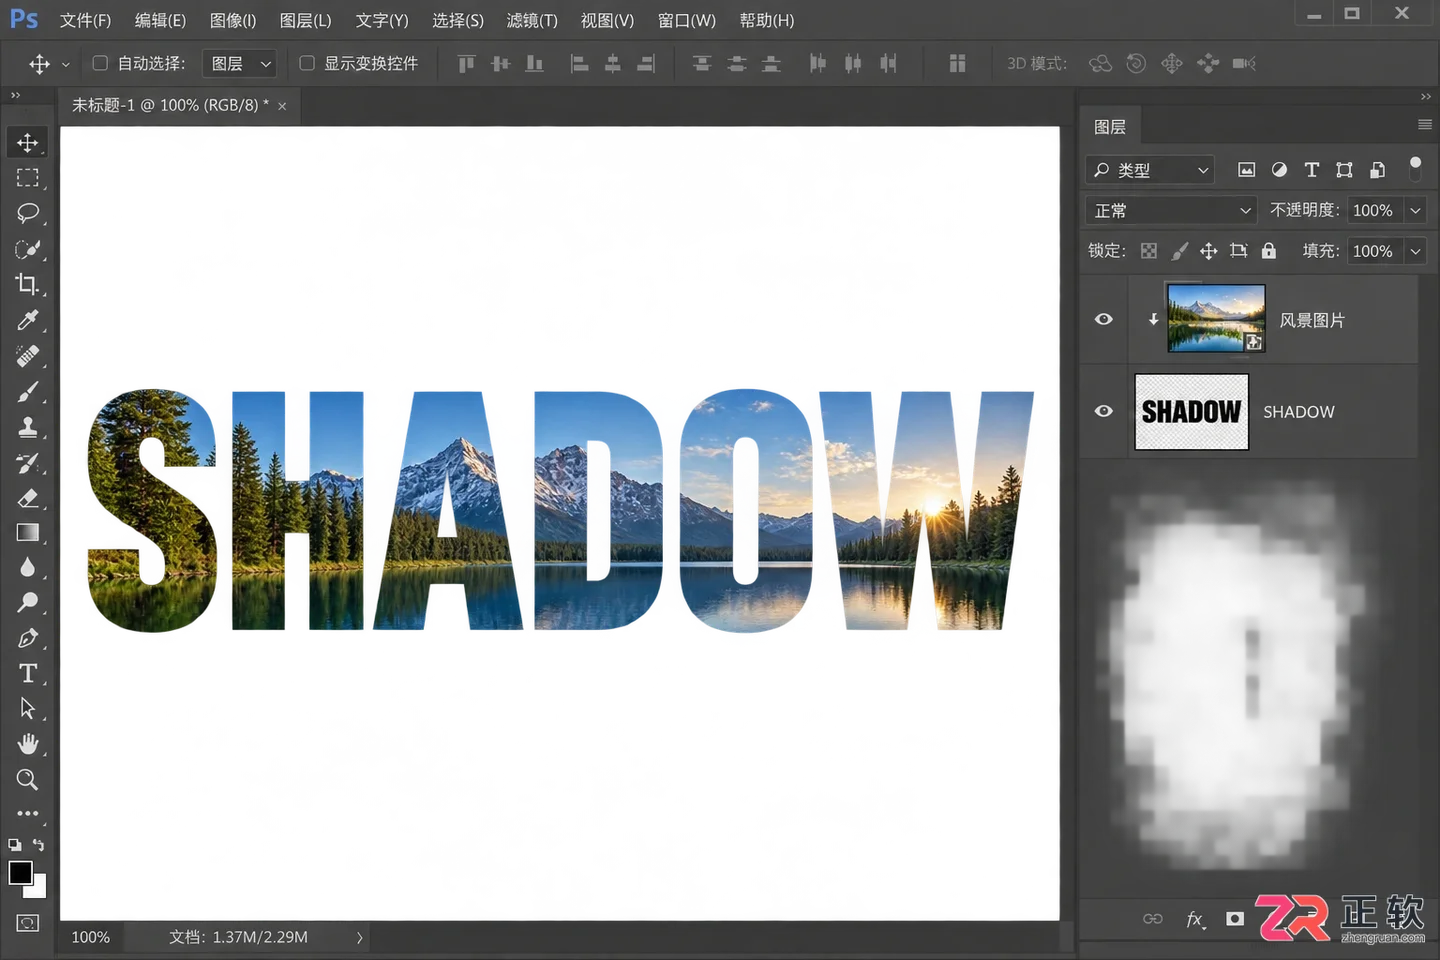Select the Eyedropper tool
This screenshot has height=960, width=1440.
coord(27,320)
